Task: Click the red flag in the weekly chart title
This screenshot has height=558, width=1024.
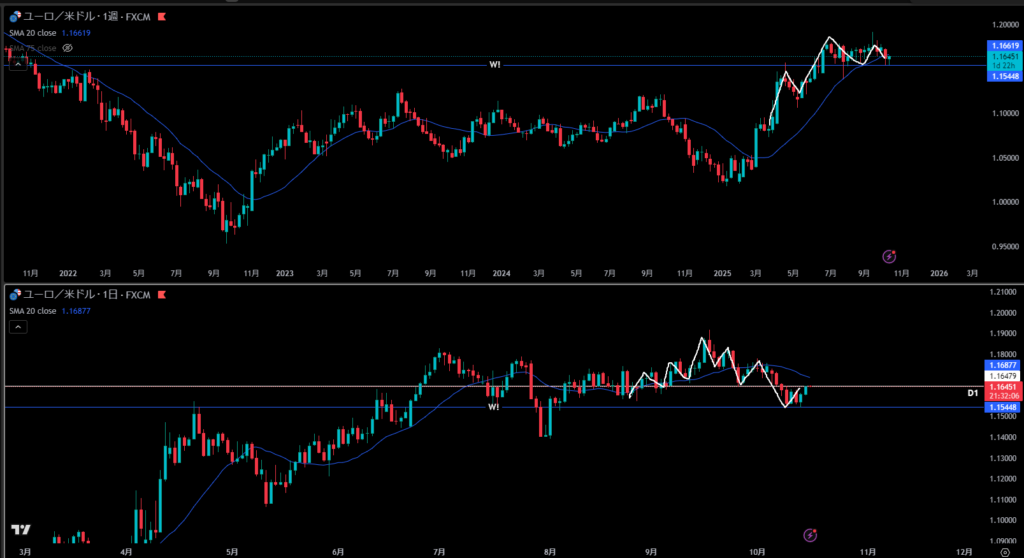Action: point(163,17)
